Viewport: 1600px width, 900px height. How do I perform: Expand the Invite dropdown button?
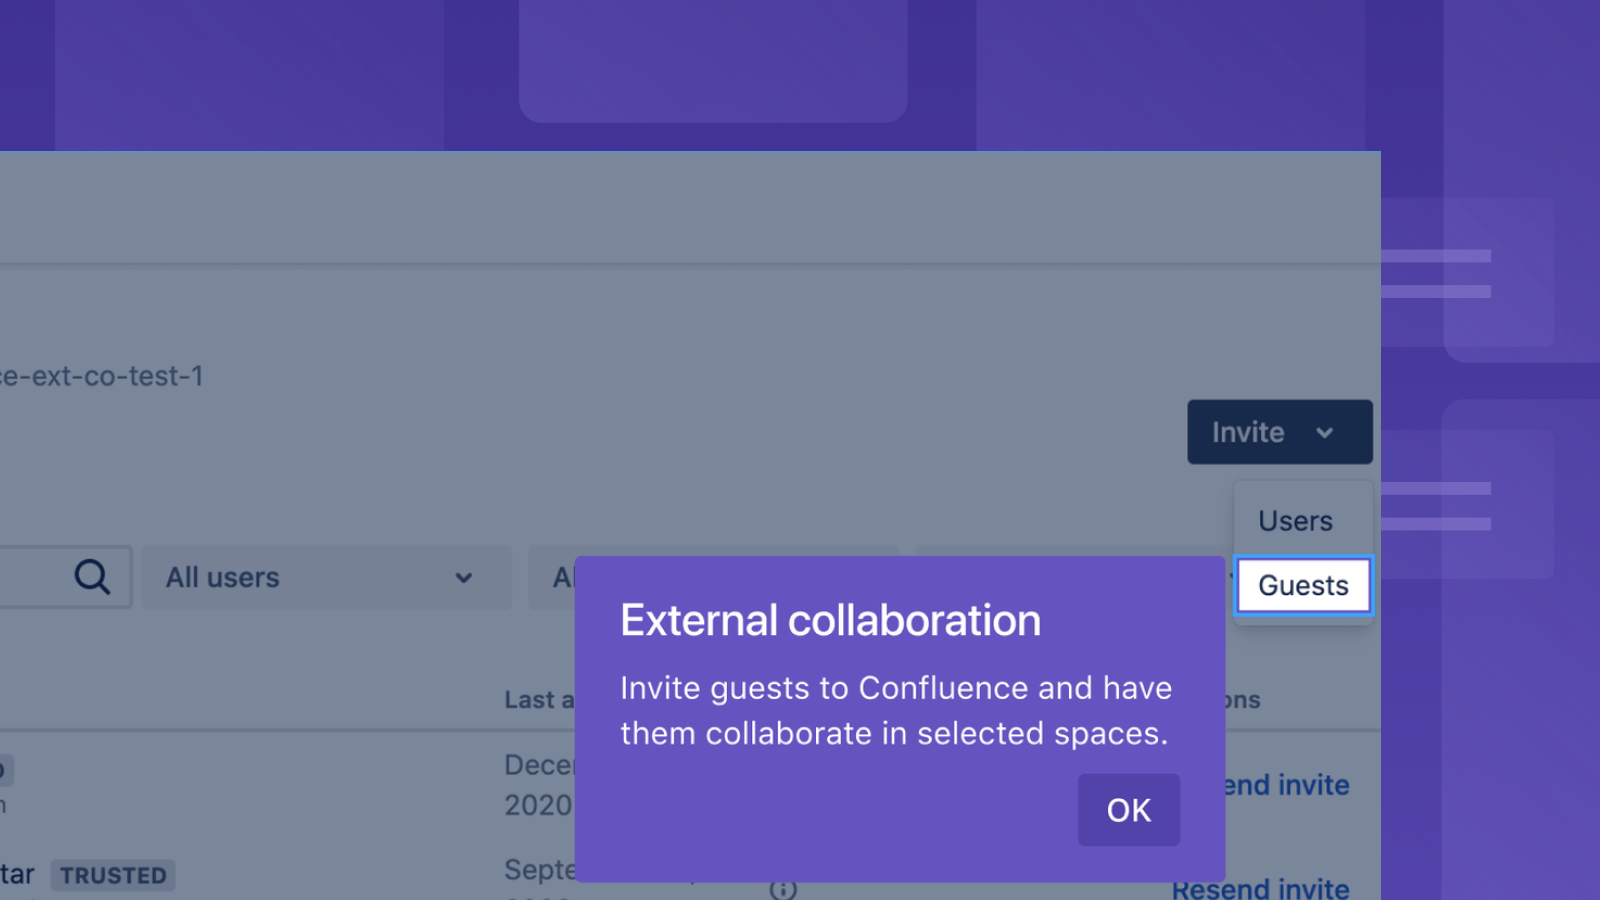(1279, 432)
